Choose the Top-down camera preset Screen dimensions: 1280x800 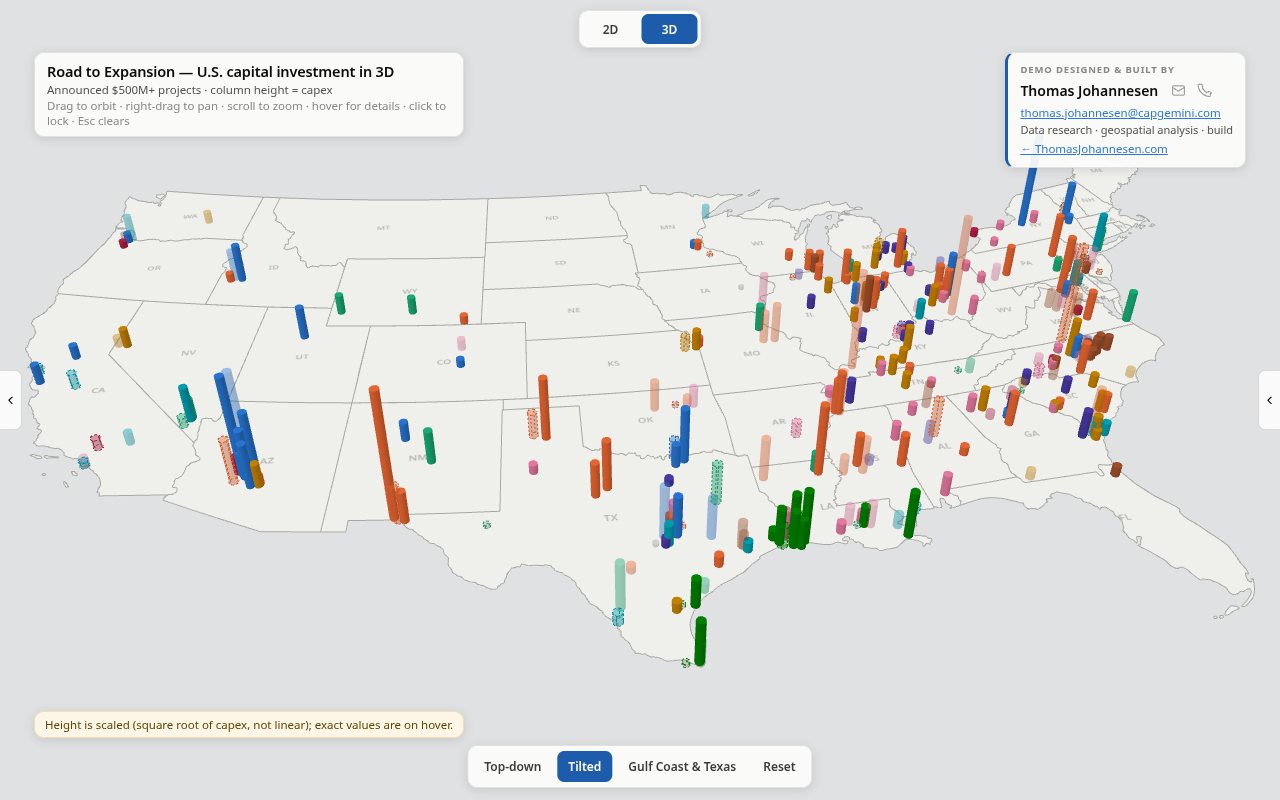point(512,767)
